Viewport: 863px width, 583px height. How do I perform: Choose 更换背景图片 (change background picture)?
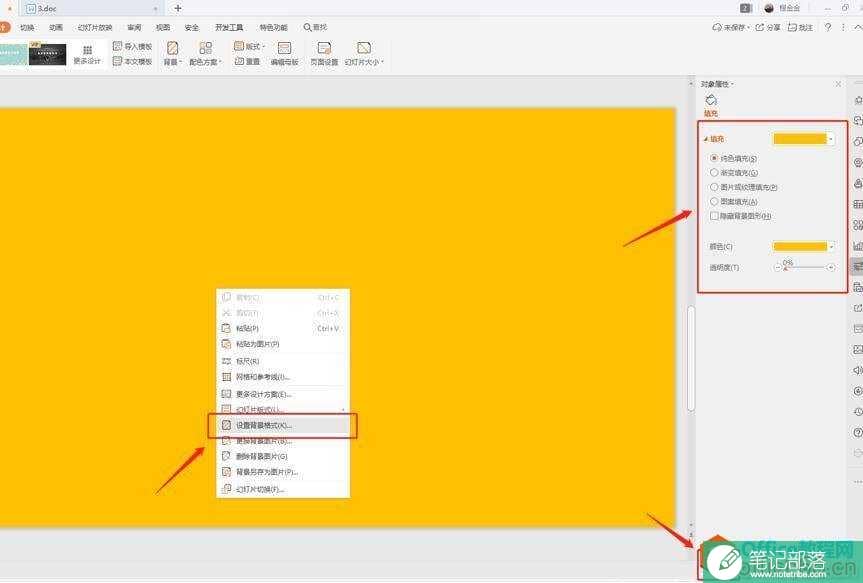tap(283, 442)
